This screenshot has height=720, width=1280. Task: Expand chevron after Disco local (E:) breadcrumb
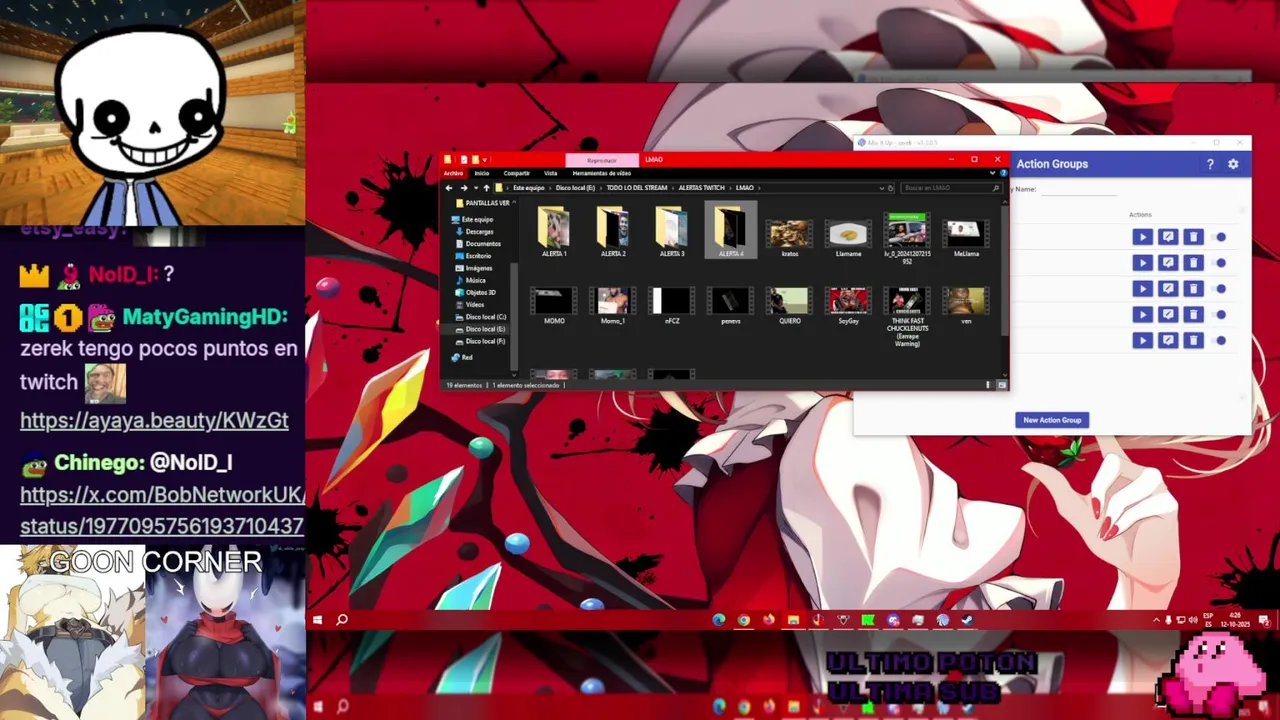(600, 188)
